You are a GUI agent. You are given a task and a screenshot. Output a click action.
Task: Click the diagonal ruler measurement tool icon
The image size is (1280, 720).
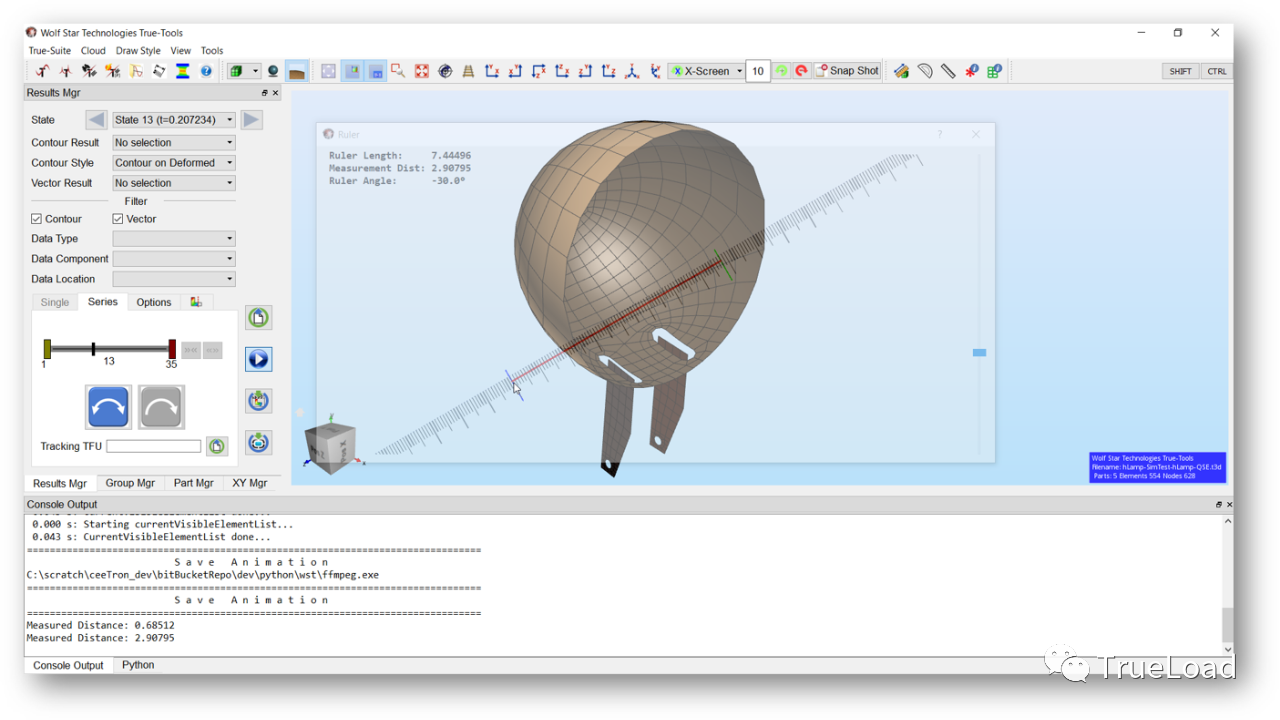tap(948, 71)
